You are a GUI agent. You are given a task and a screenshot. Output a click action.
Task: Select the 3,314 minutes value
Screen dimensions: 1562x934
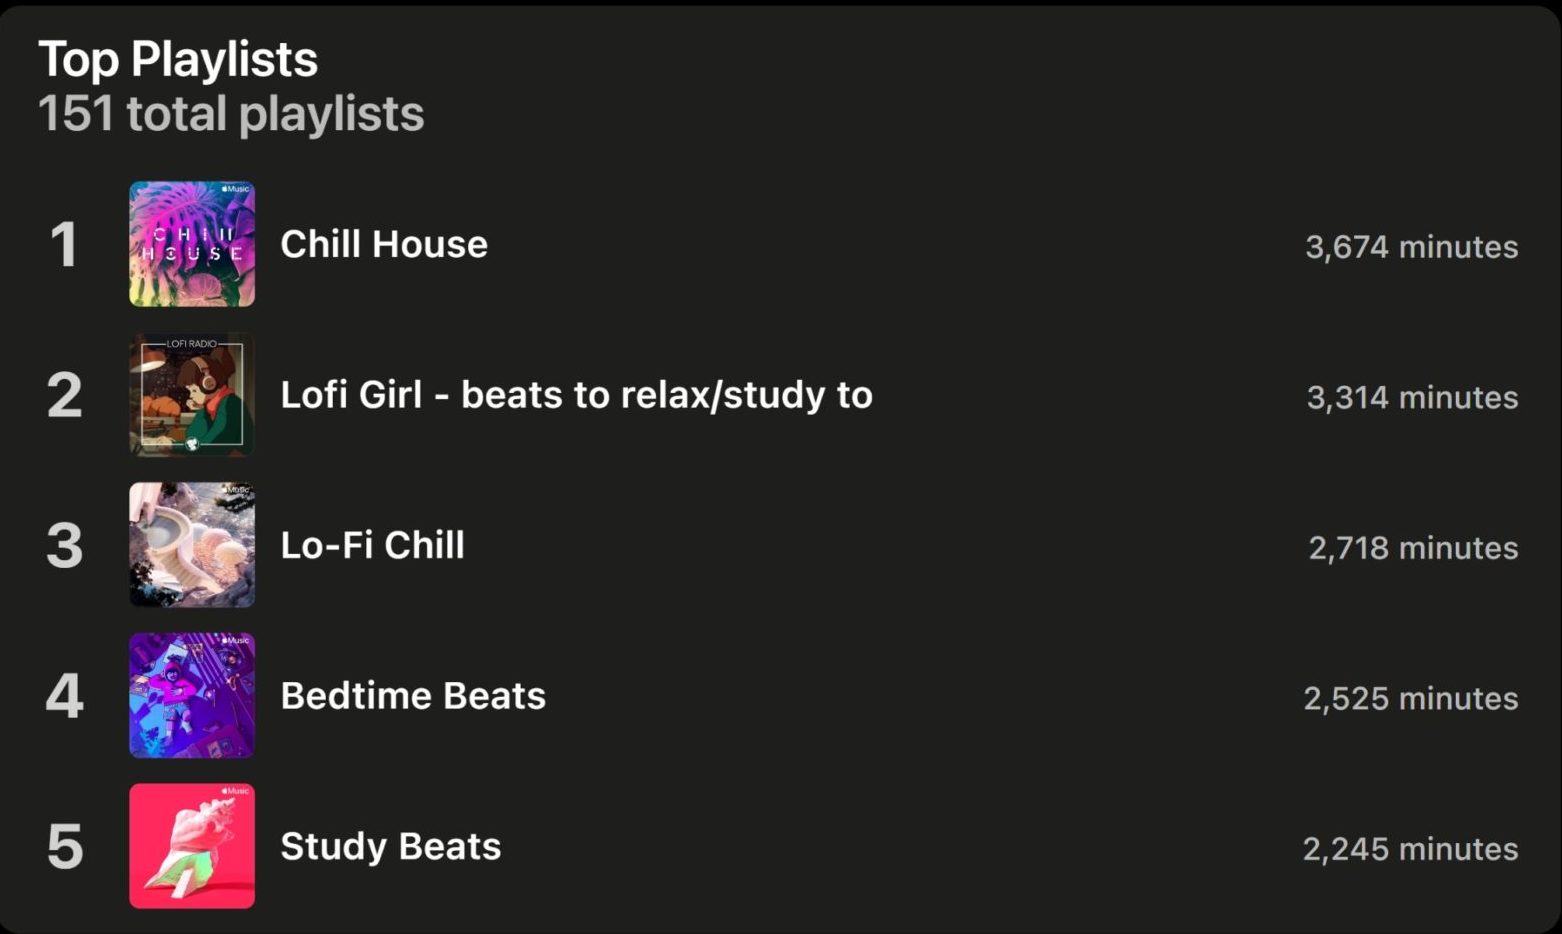[1412, 398]
